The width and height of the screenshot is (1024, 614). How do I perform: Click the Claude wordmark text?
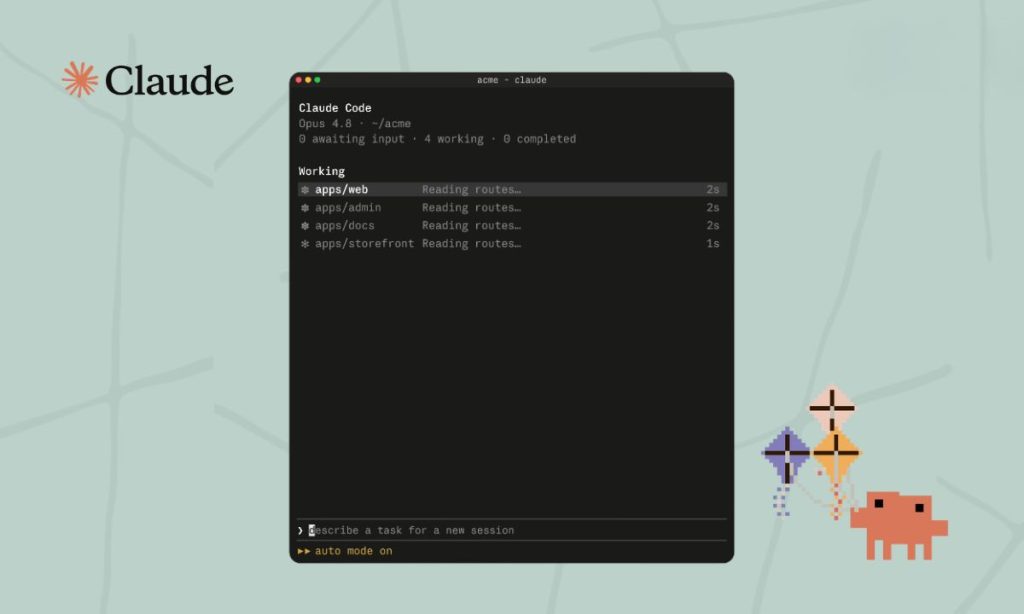pos(169,80)
